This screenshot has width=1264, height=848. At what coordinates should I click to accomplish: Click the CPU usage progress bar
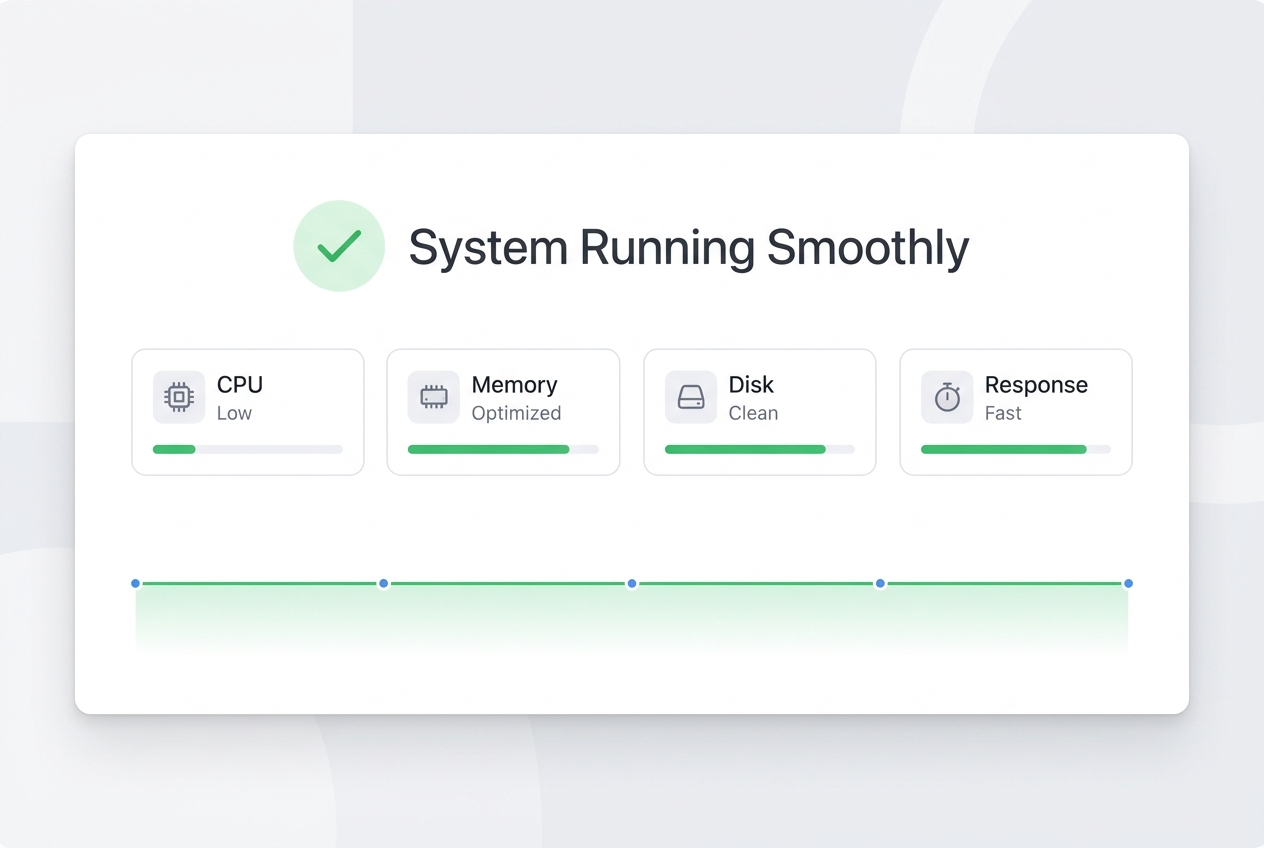248,450
